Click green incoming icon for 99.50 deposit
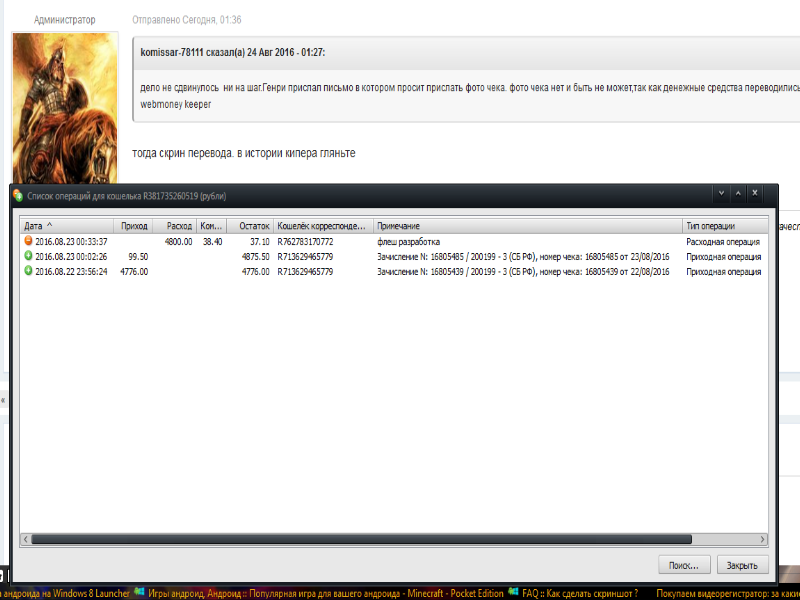800x600 pixels. click(28, 256)
